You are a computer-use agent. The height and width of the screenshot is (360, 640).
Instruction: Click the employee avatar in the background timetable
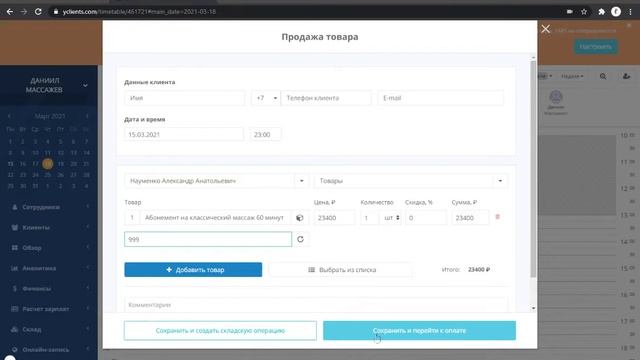[556, 97]
